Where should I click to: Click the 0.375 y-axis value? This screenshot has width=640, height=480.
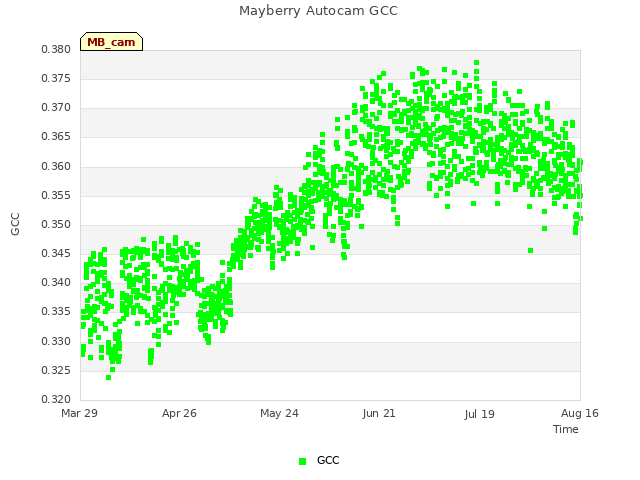[56, 78]
